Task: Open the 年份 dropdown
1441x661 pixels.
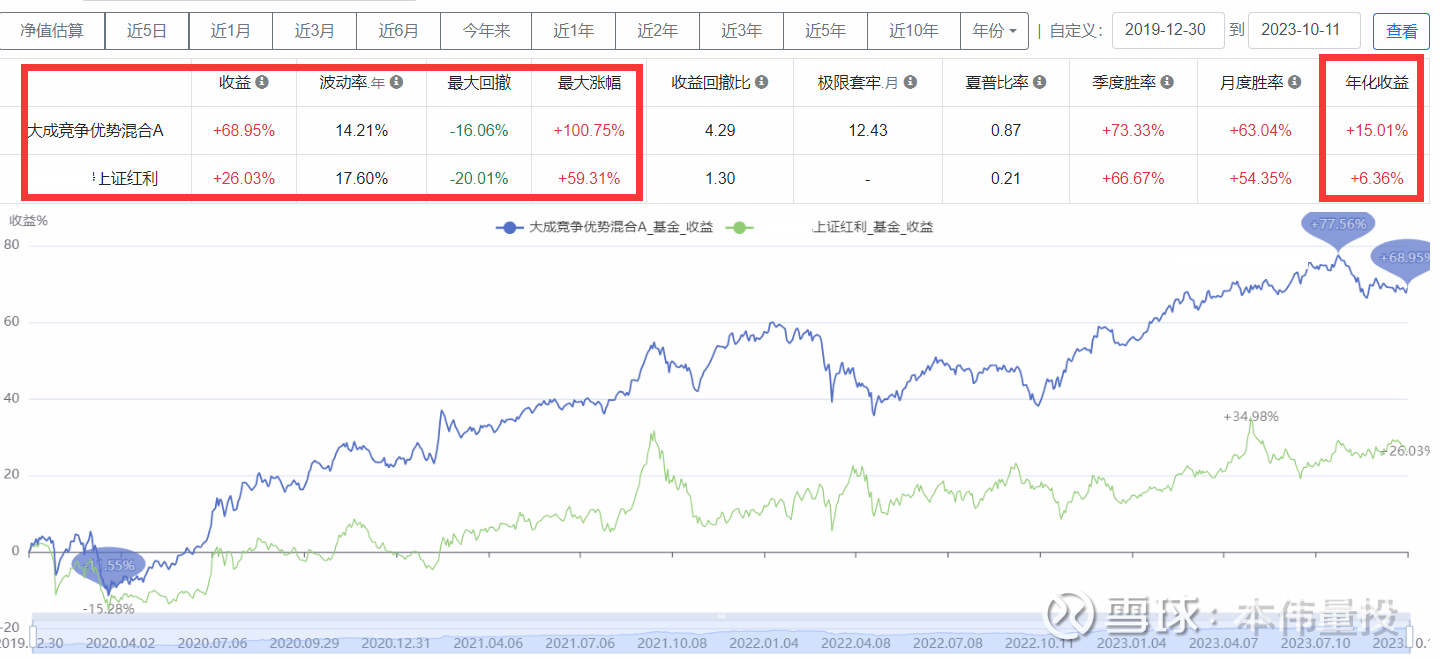Action: 994,31
